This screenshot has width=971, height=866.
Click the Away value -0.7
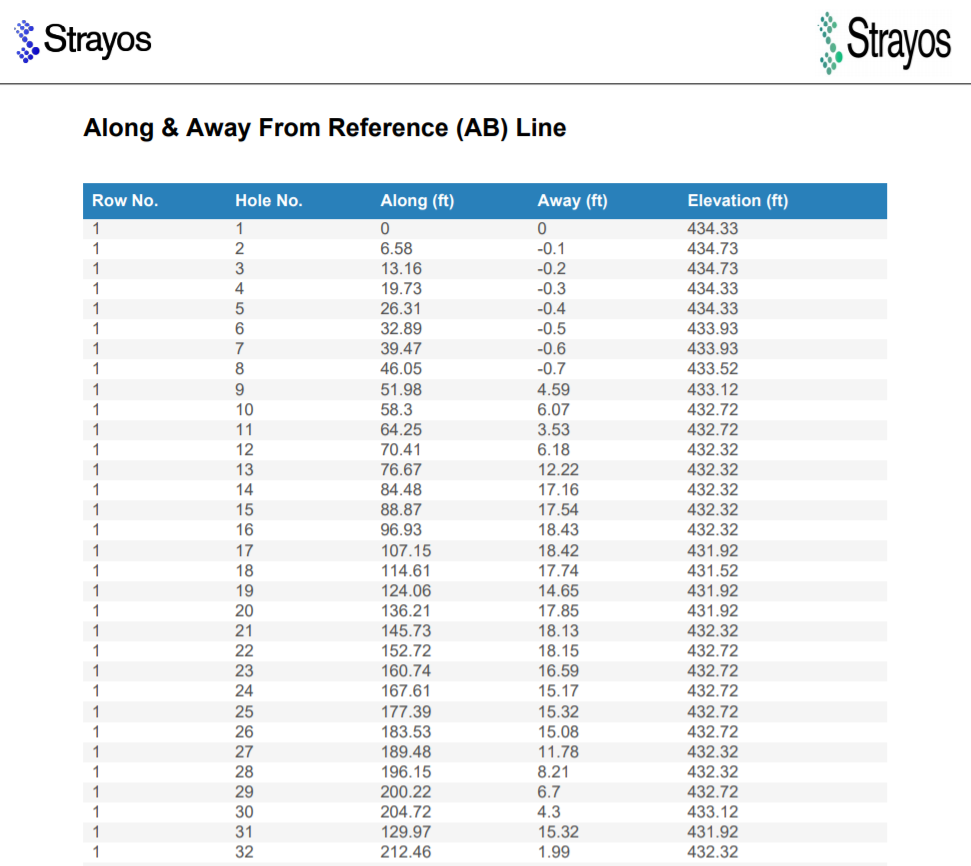[x=551, y=369]
